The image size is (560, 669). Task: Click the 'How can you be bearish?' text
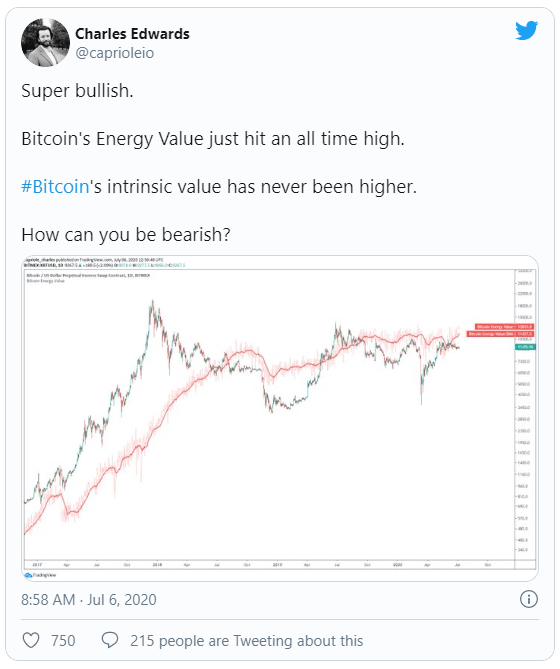coord(126,235)
